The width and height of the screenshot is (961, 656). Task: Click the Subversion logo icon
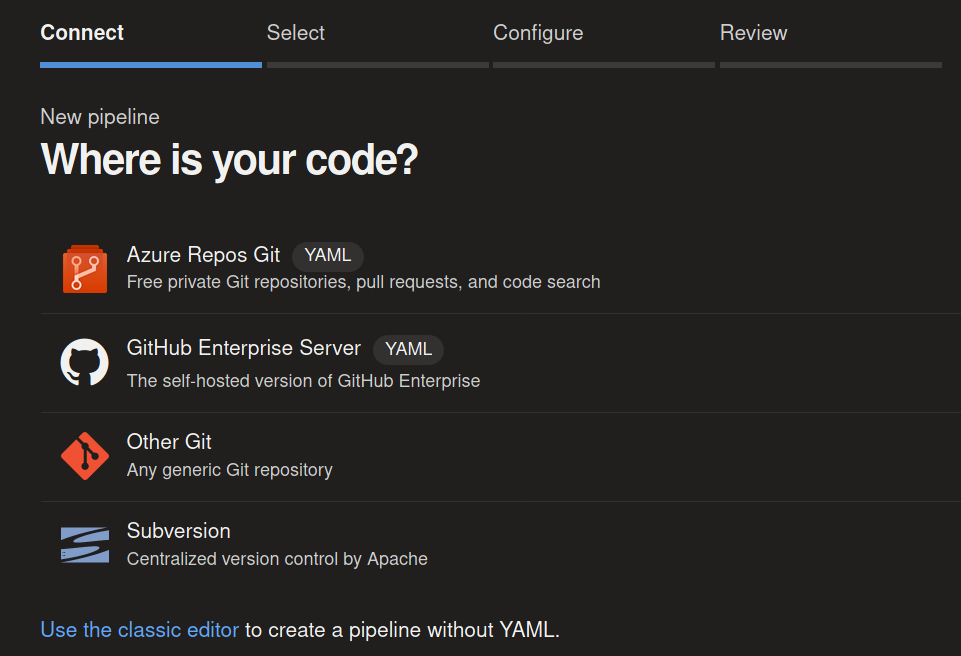click(x=85, y=544)
